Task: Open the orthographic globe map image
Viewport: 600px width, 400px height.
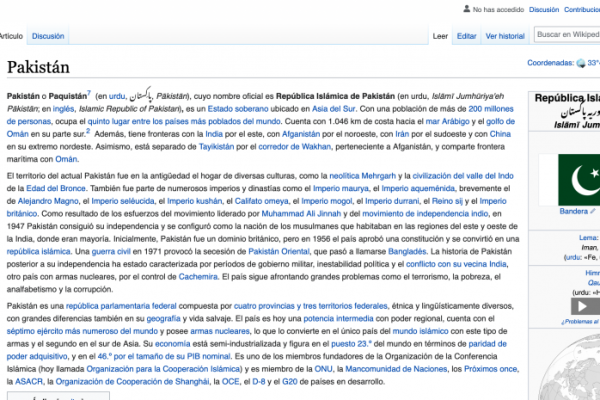Action: coord(570,367)
